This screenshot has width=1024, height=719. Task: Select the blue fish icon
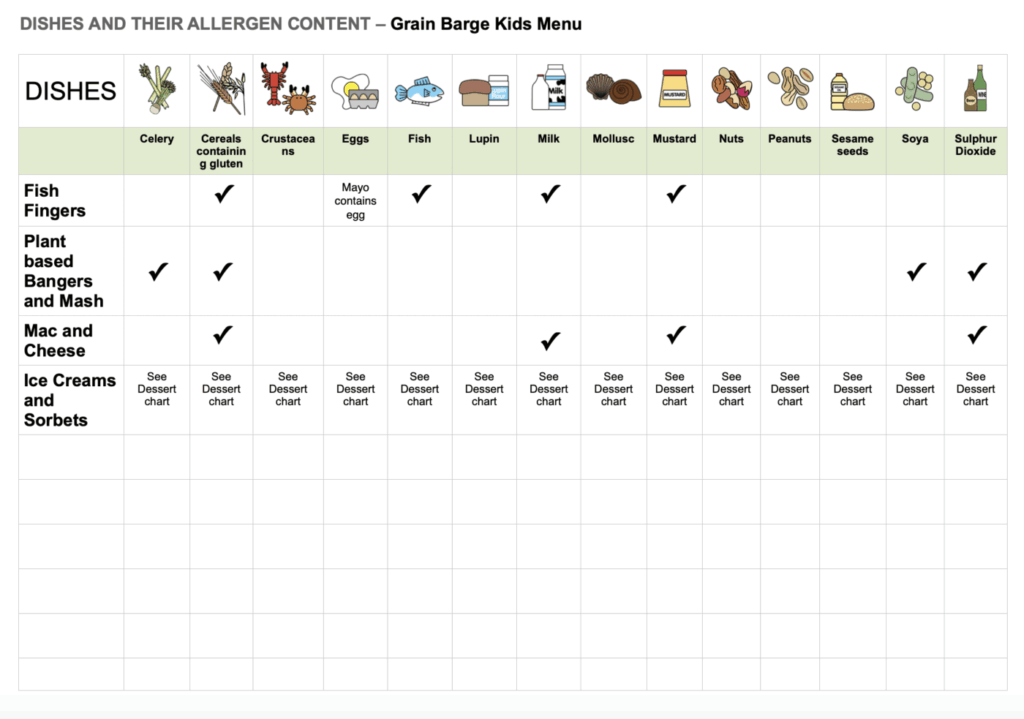click(x=419, y=91)
